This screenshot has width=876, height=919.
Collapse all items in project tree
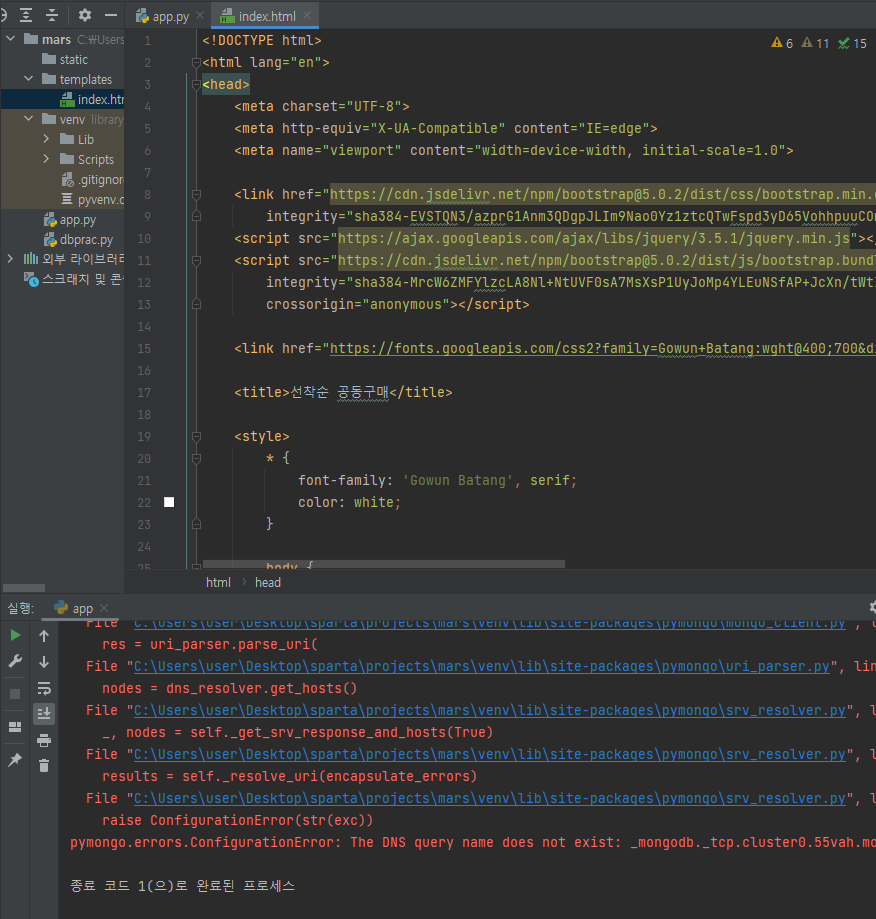(x=52, y=15)
